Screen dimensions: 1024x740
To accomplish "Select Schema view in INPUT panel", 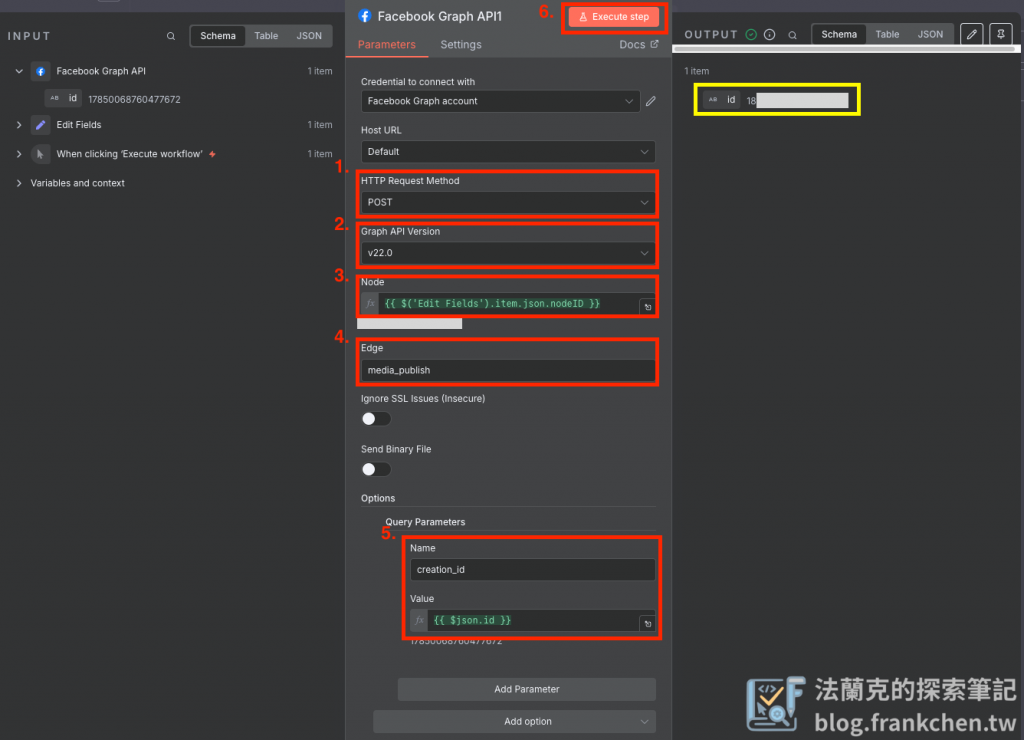I will click(x=217, y=36).
